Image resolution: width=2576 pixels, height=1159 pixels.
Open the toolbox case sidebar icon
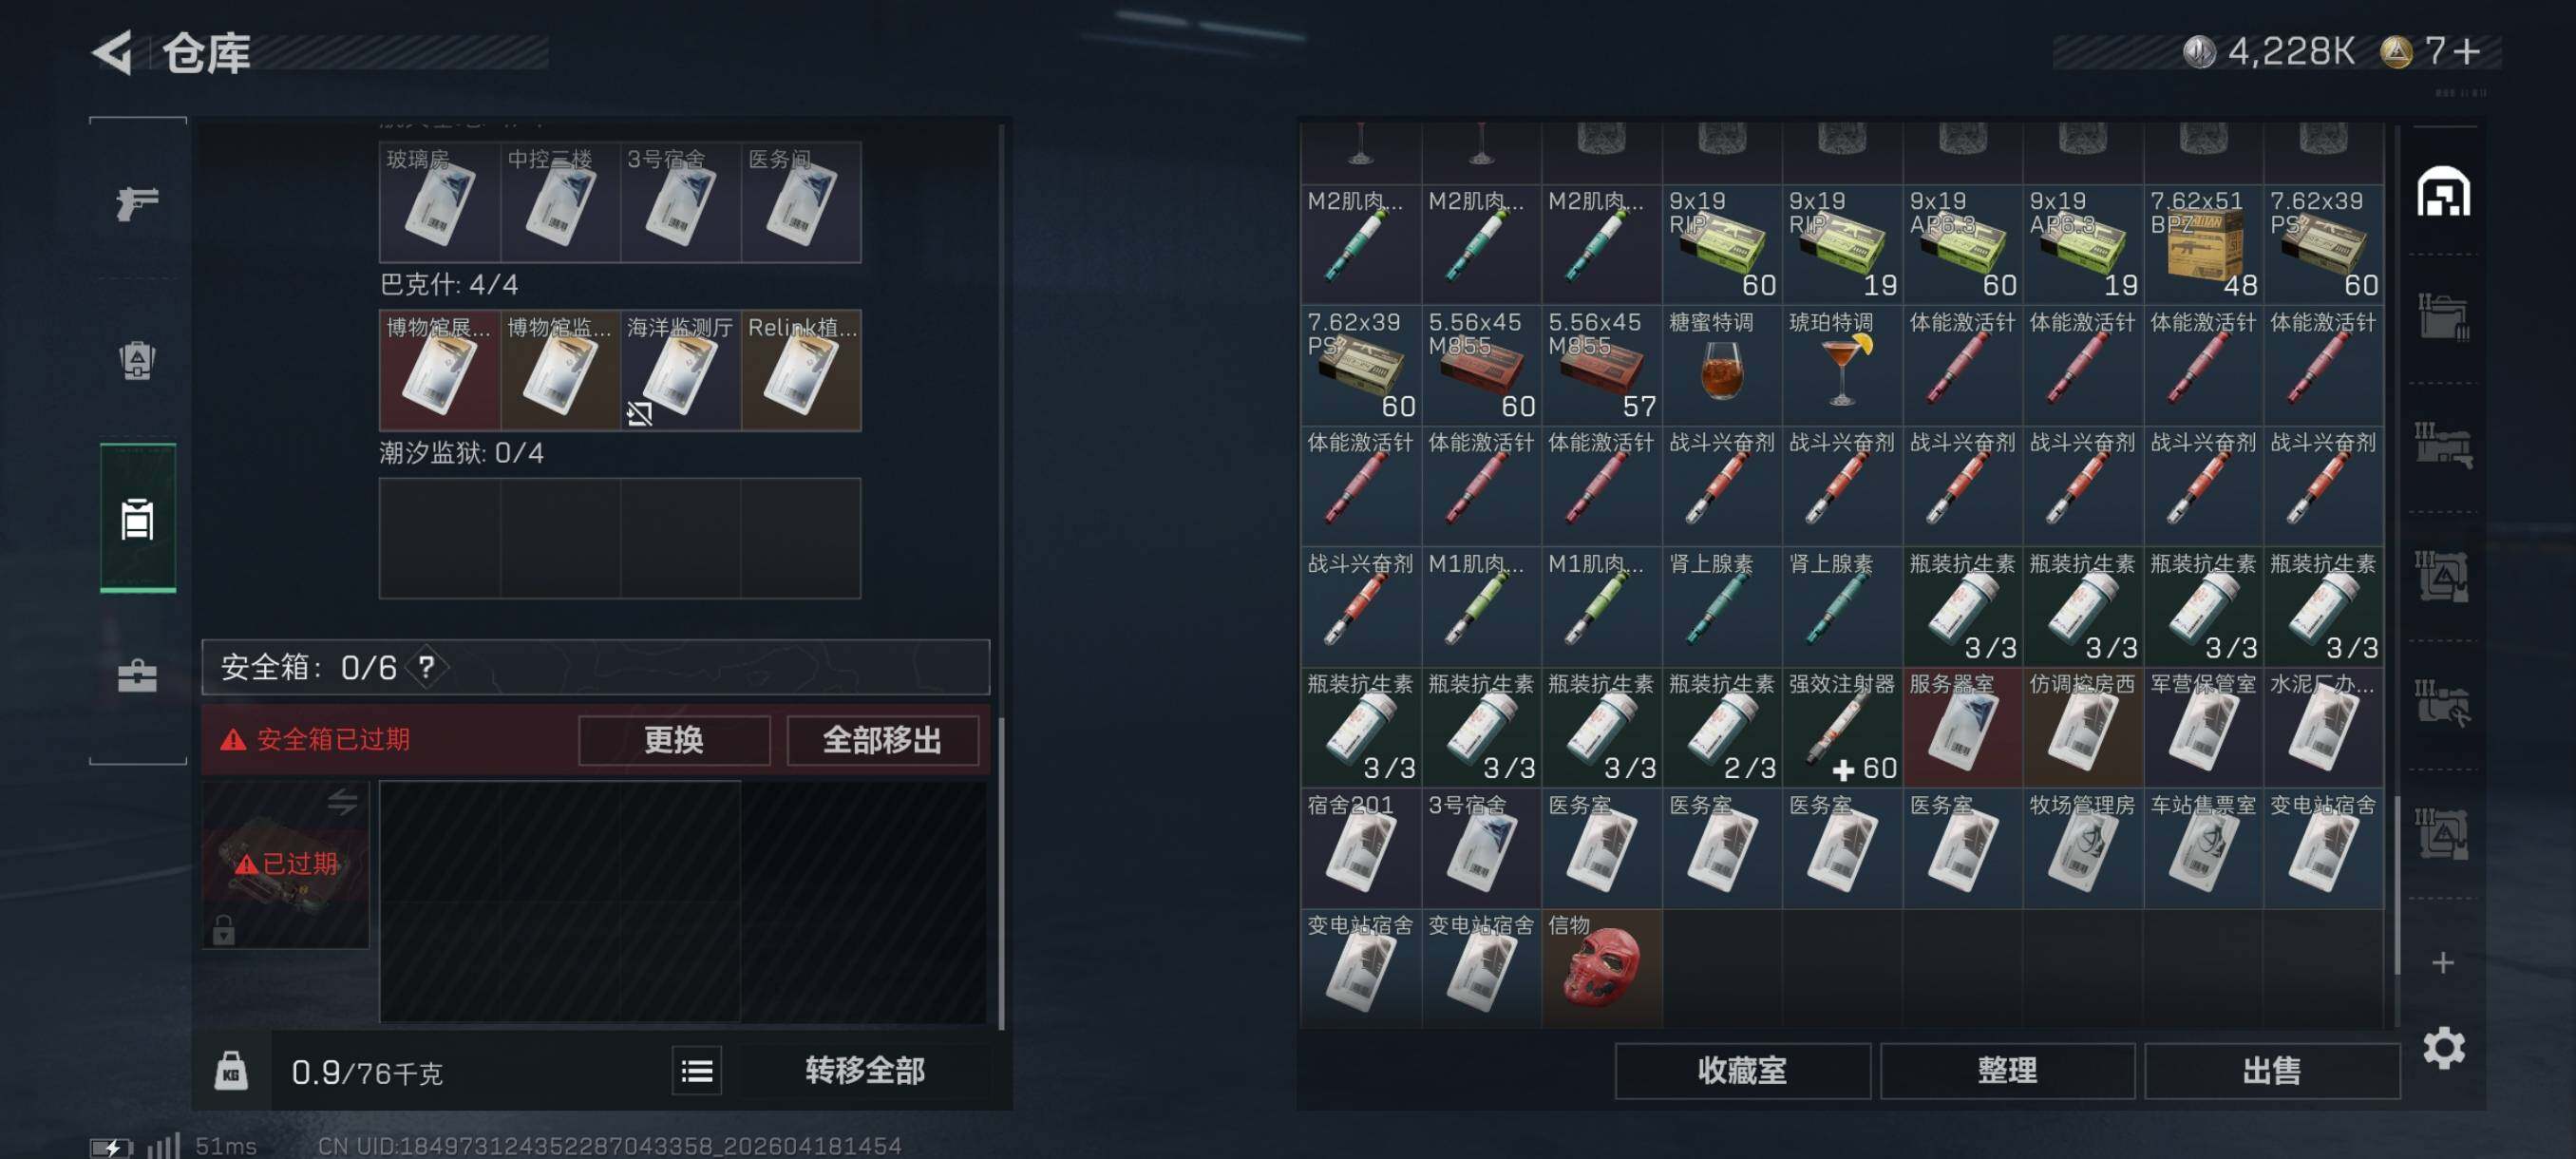[138, 676]
